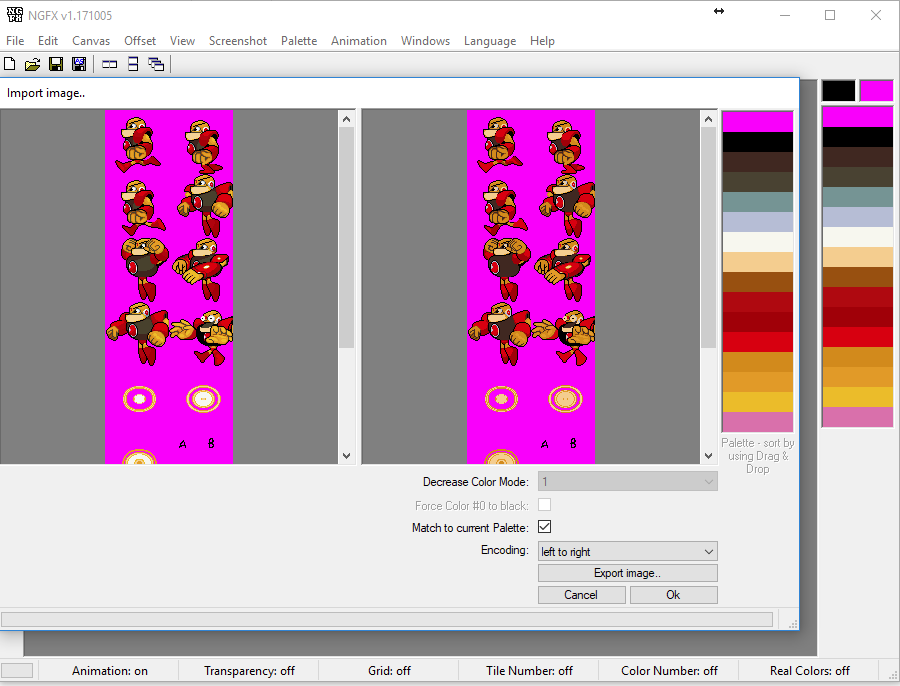Screen dimensions: 900x686
Task: Click the Save As toolbar icon
Action: [78, 64]
